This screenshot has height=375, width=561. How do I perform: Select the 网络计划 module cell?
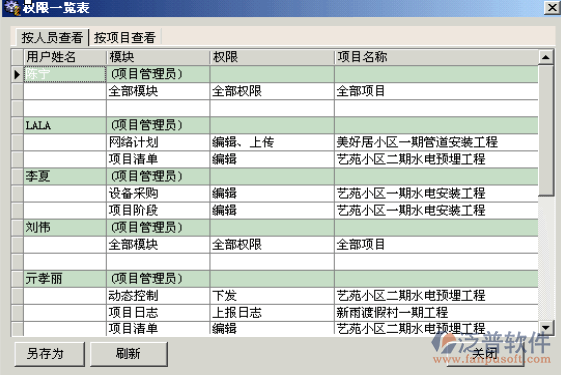pos(158,142)
